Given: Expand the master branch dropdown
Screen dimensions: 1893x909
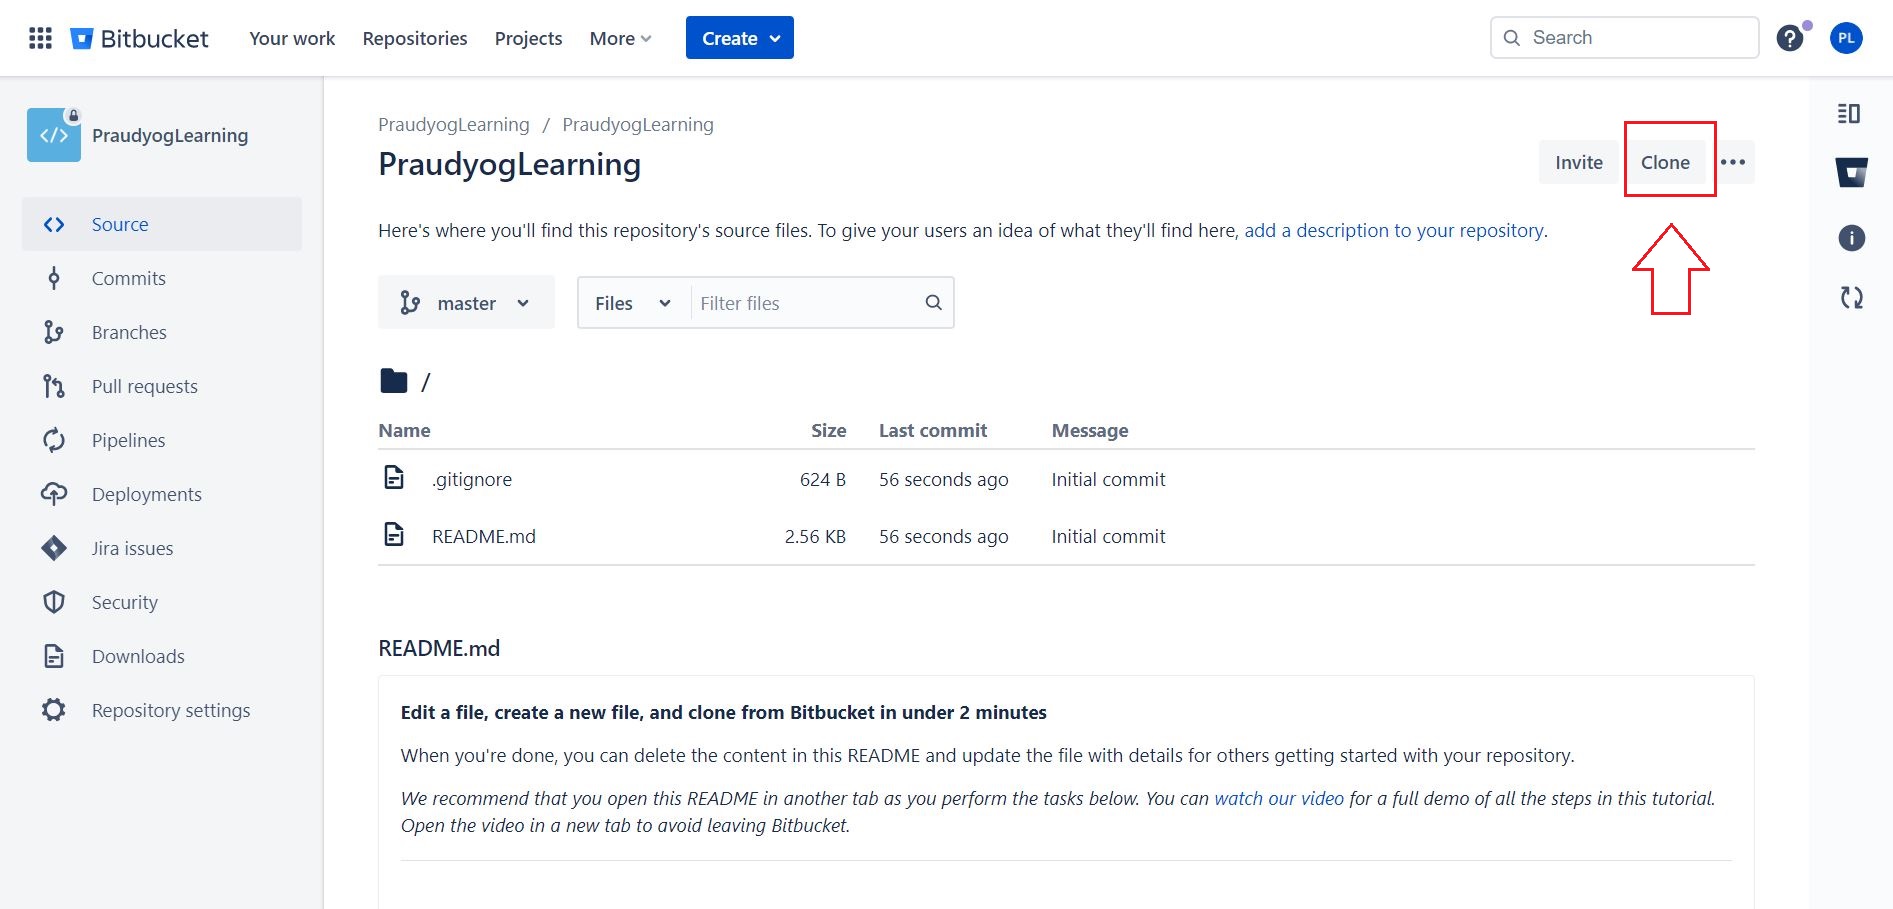Looking at the screenshot, I should pyautogui.click(x=466, y=302).
